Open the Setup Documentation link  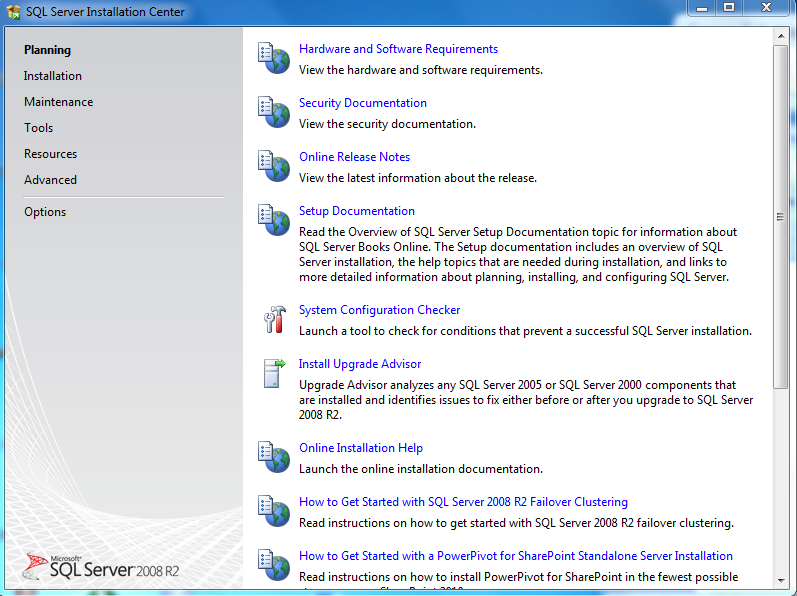356,211
